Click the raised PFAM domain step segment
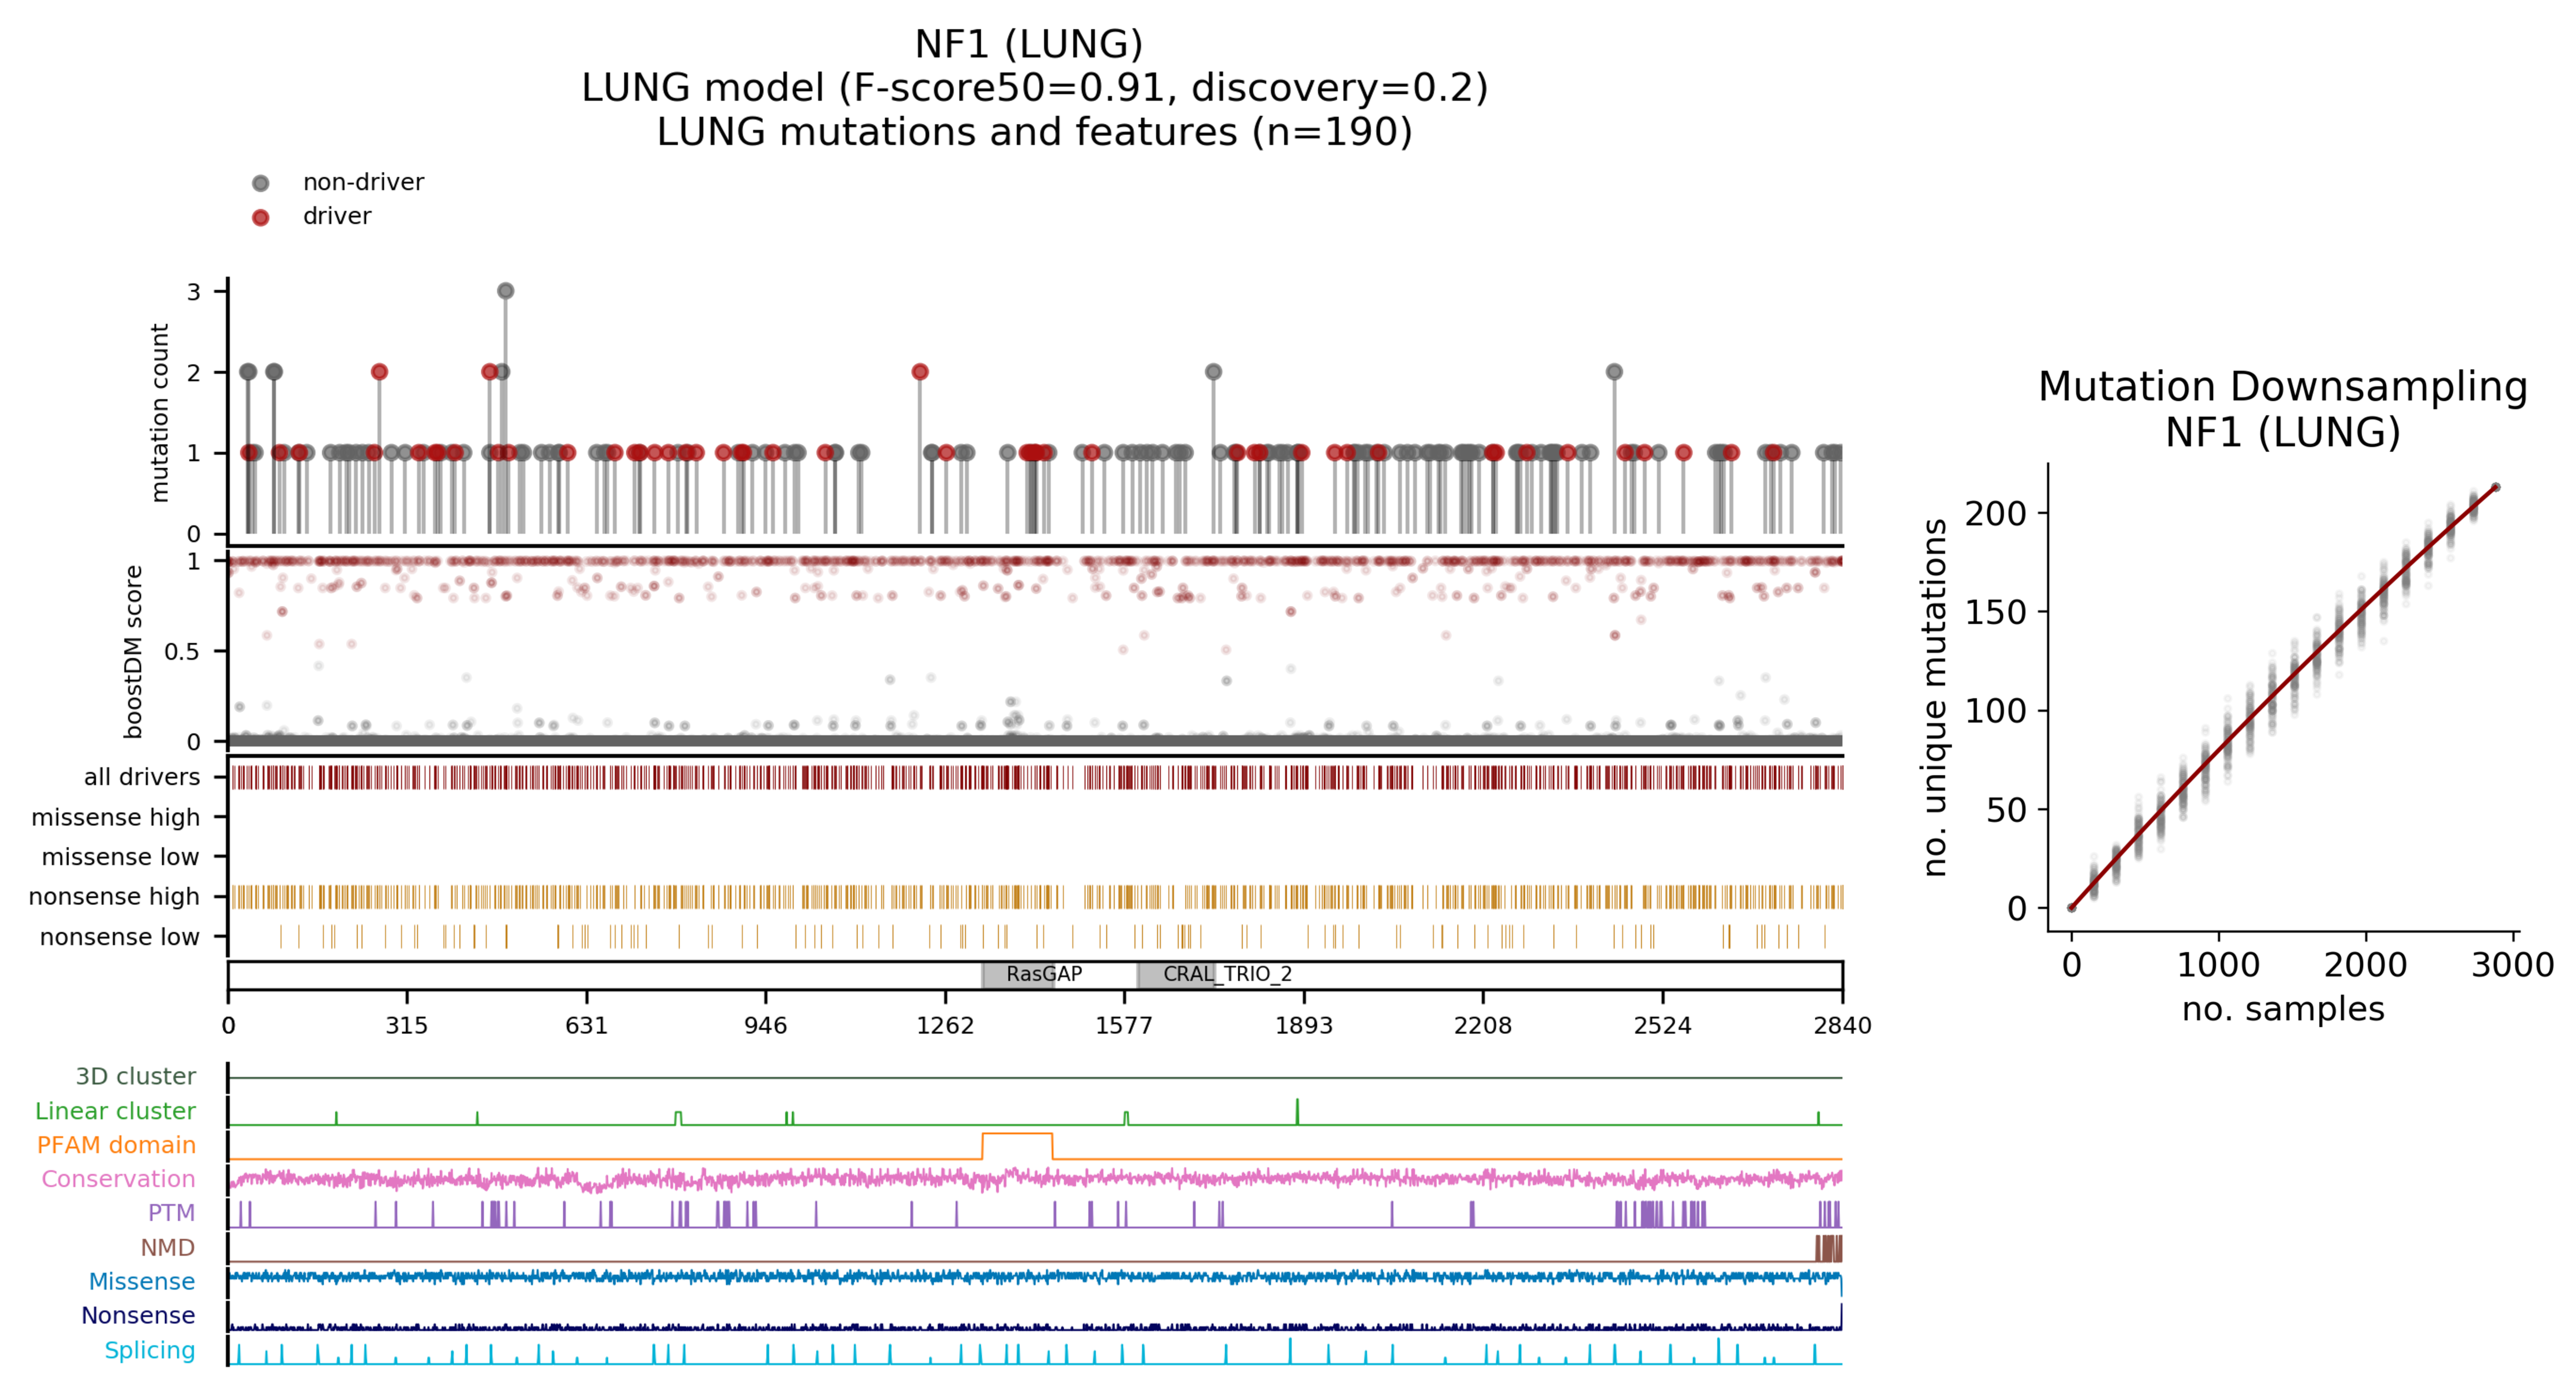The height and width of the screenshot is (1397, 2576). click(x=1017, y=1134)
